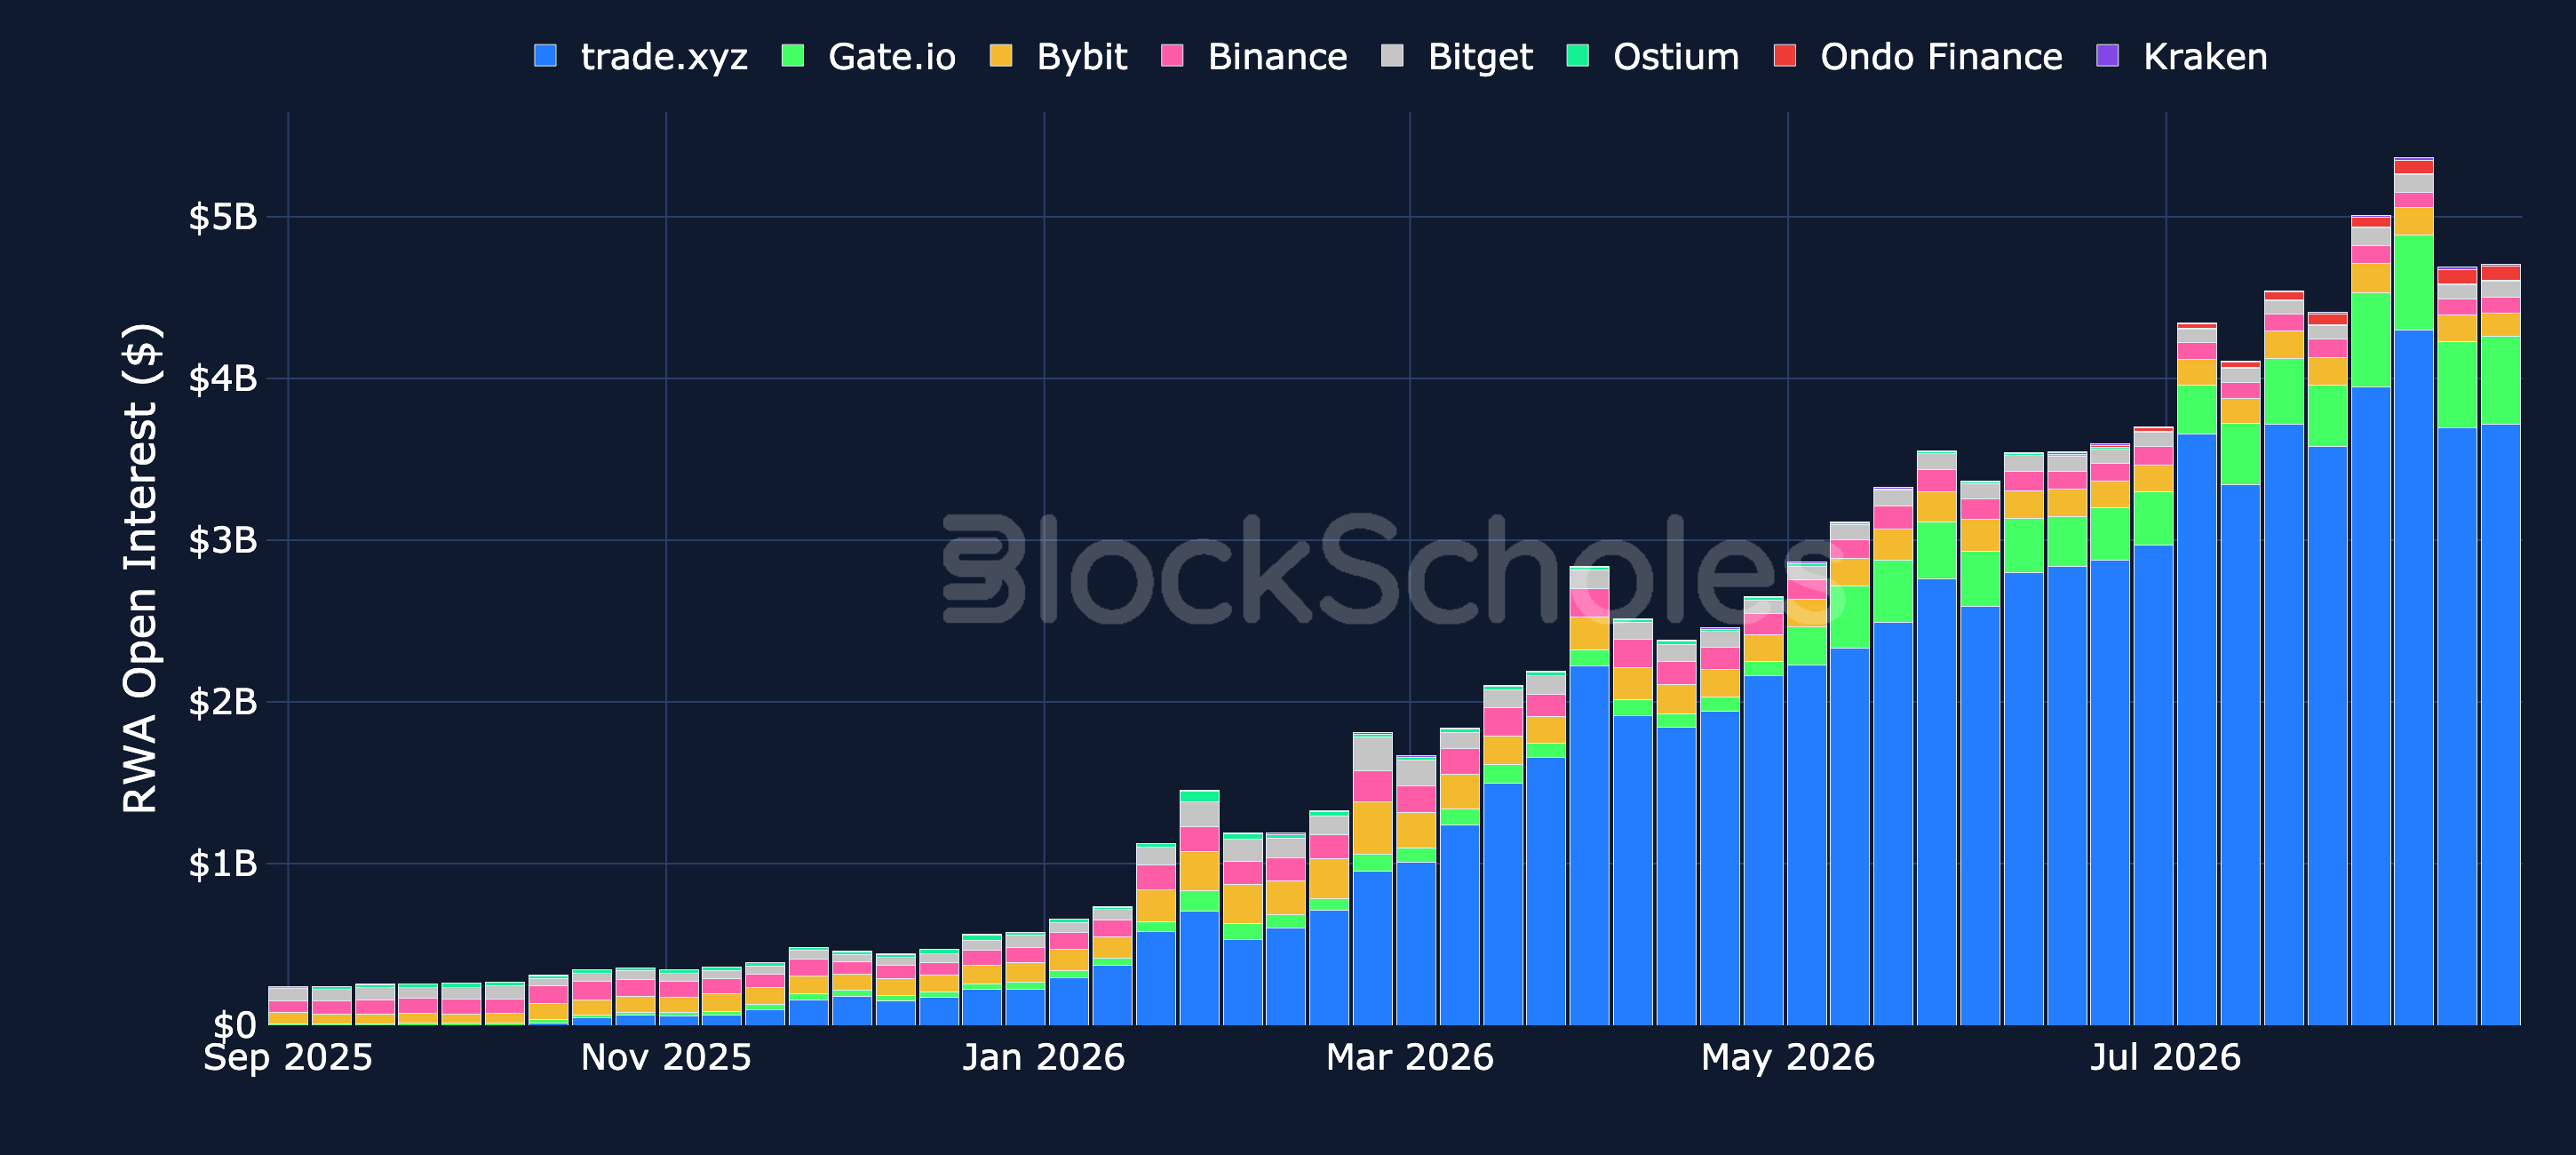Click the Sep 2025 x-axis label
This screenshot has height=1155, width=2576.
[x=288, y=1058]
